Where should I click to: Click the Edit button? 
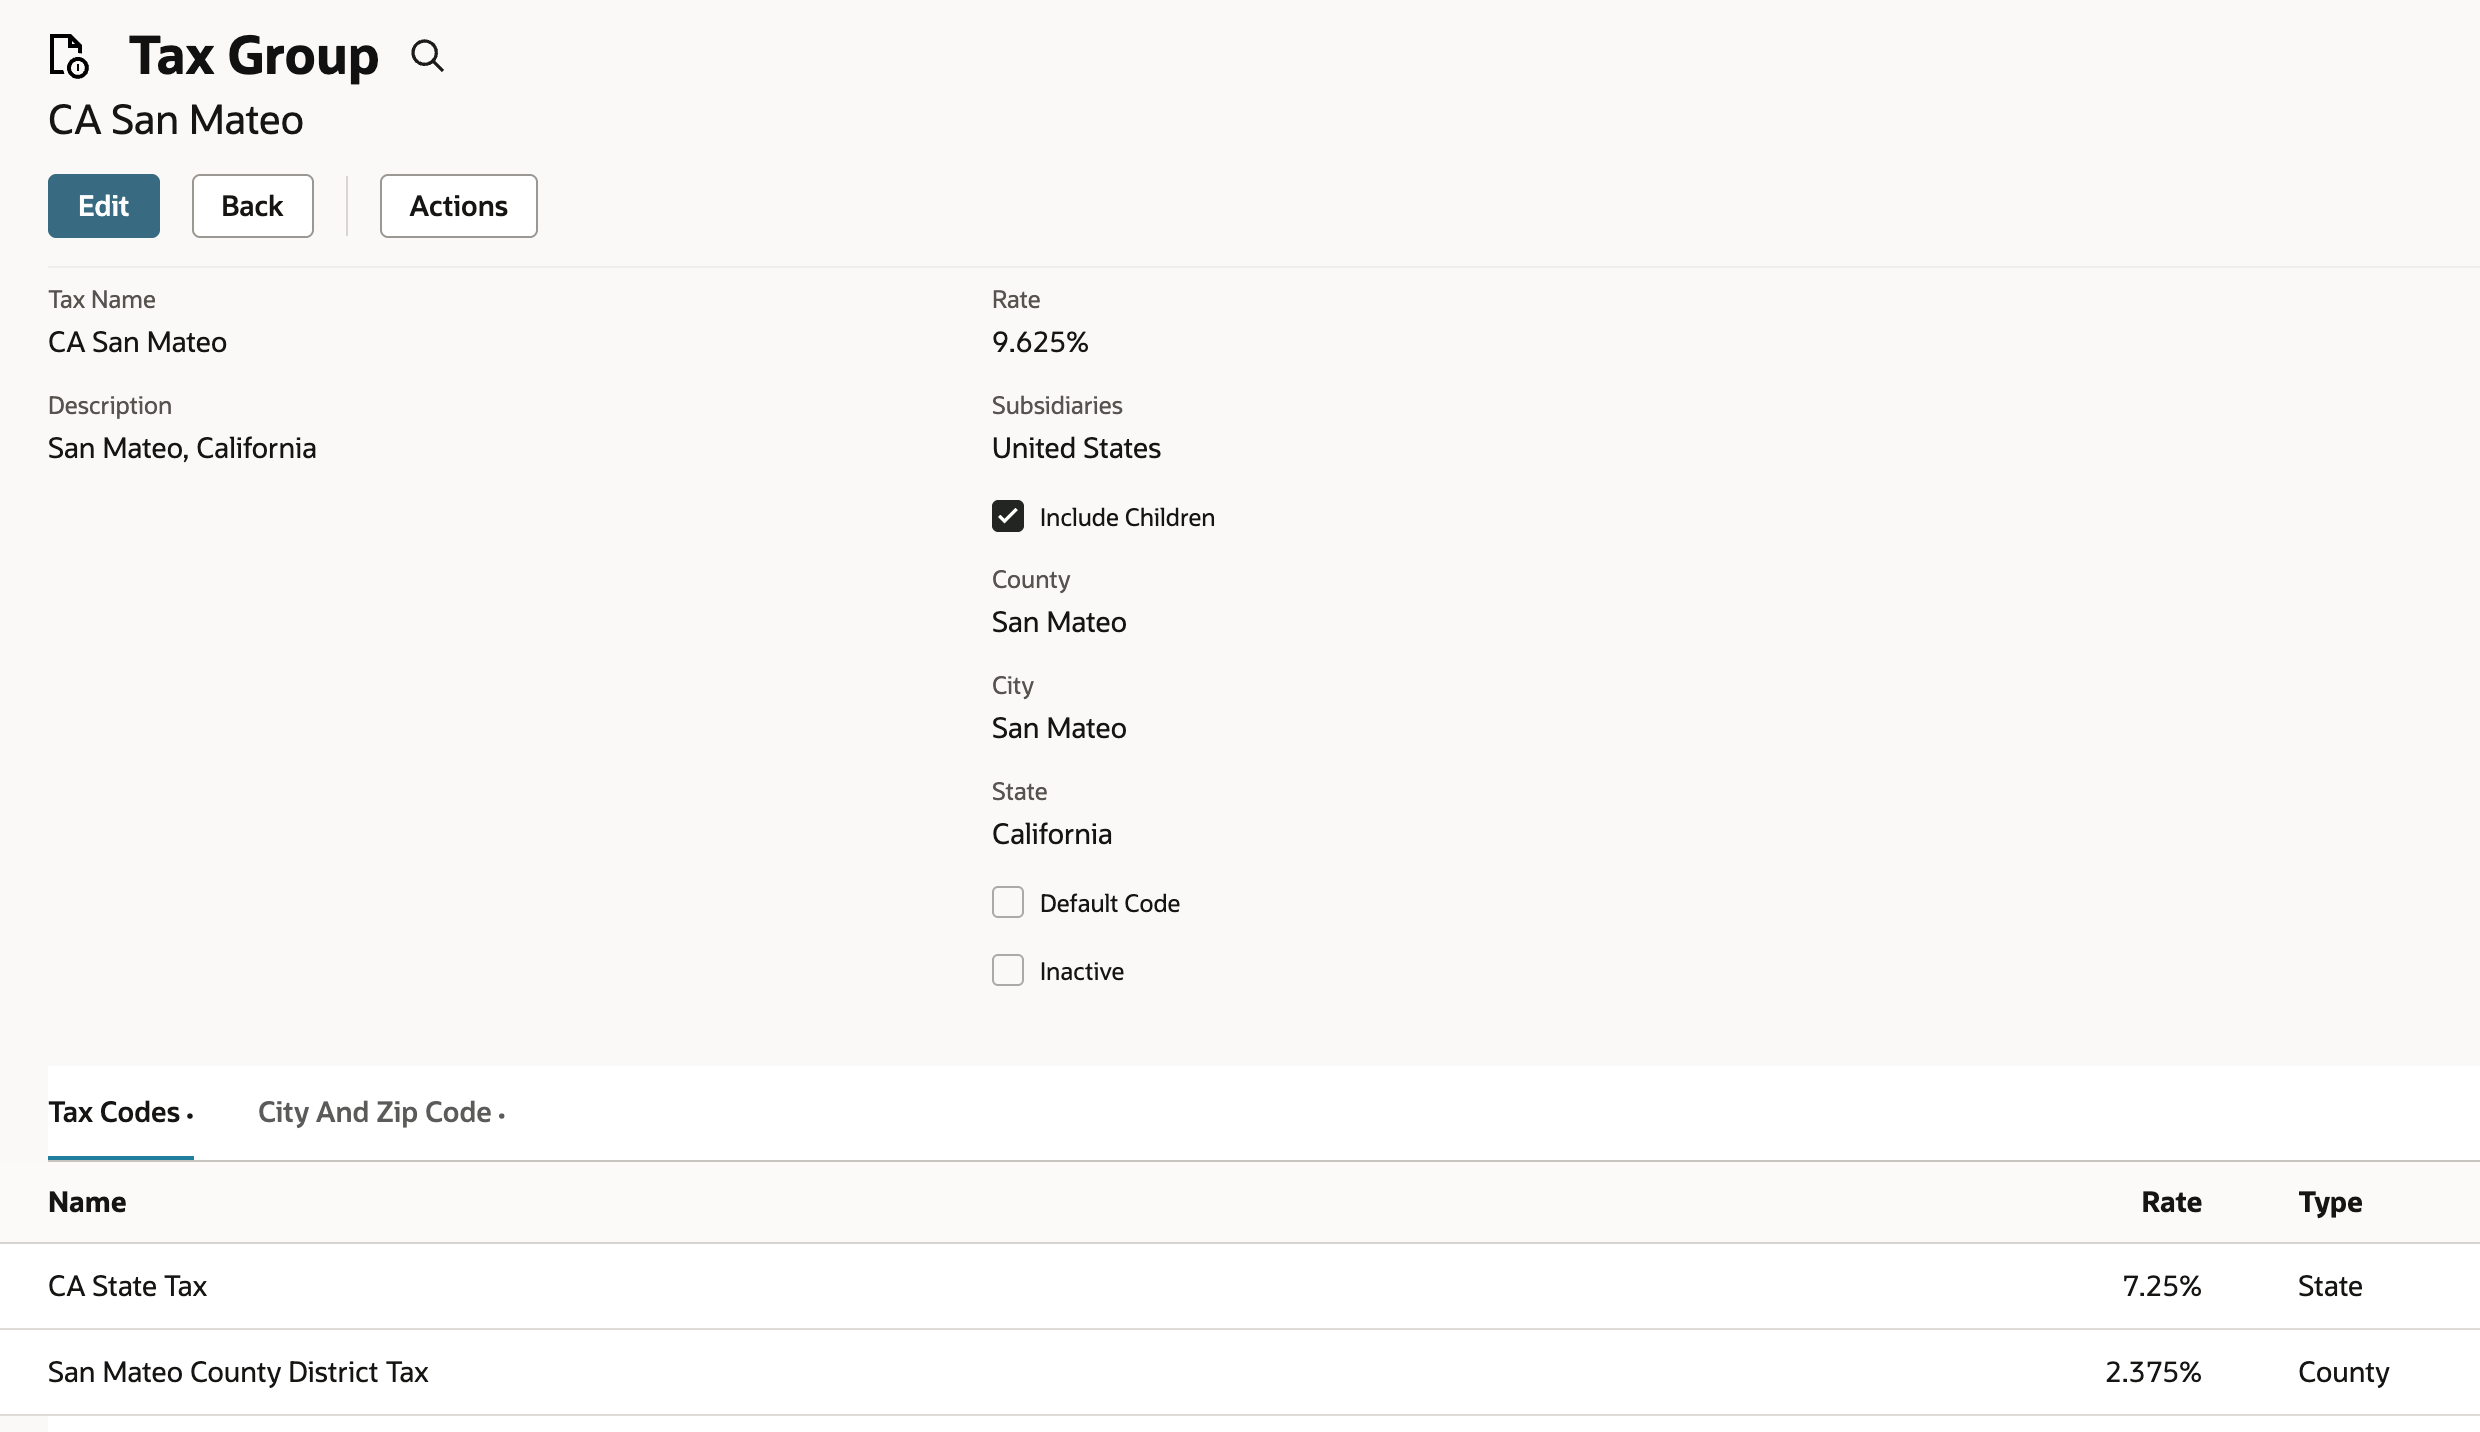[x=104, y=206]
